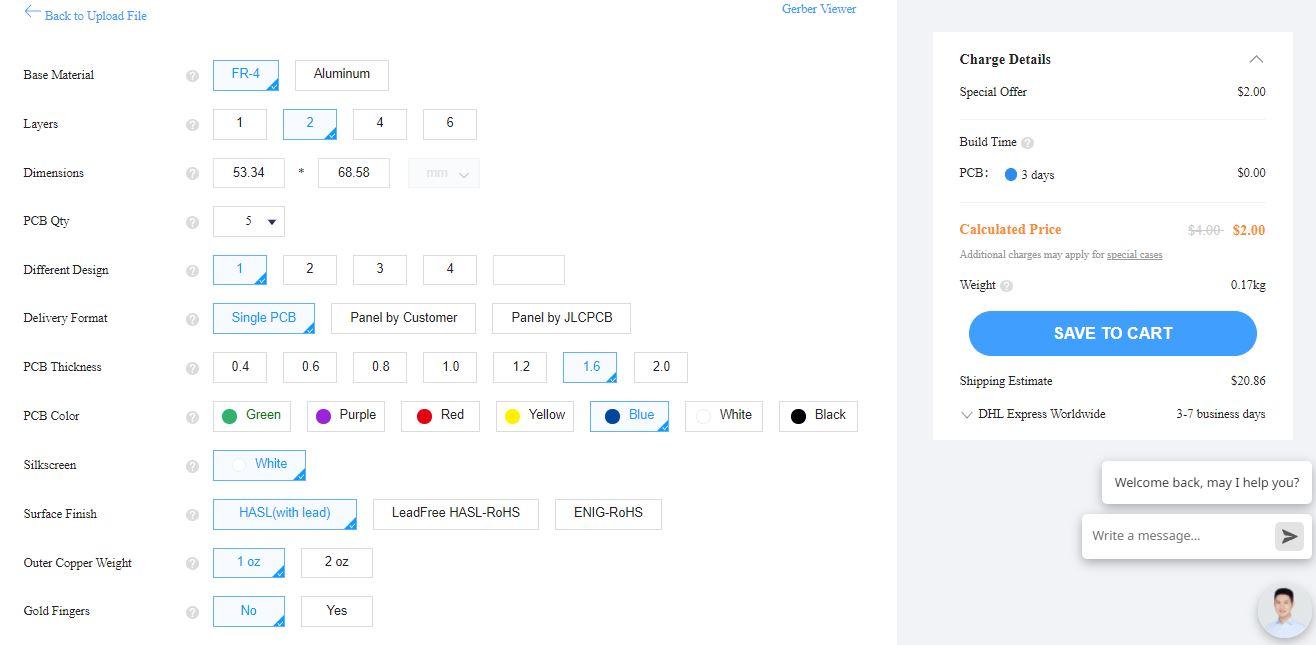The height and width of the screenshot is (645, 1316).
Task: Select Single PCB delivery format
Action: click(x=263, y=318)
